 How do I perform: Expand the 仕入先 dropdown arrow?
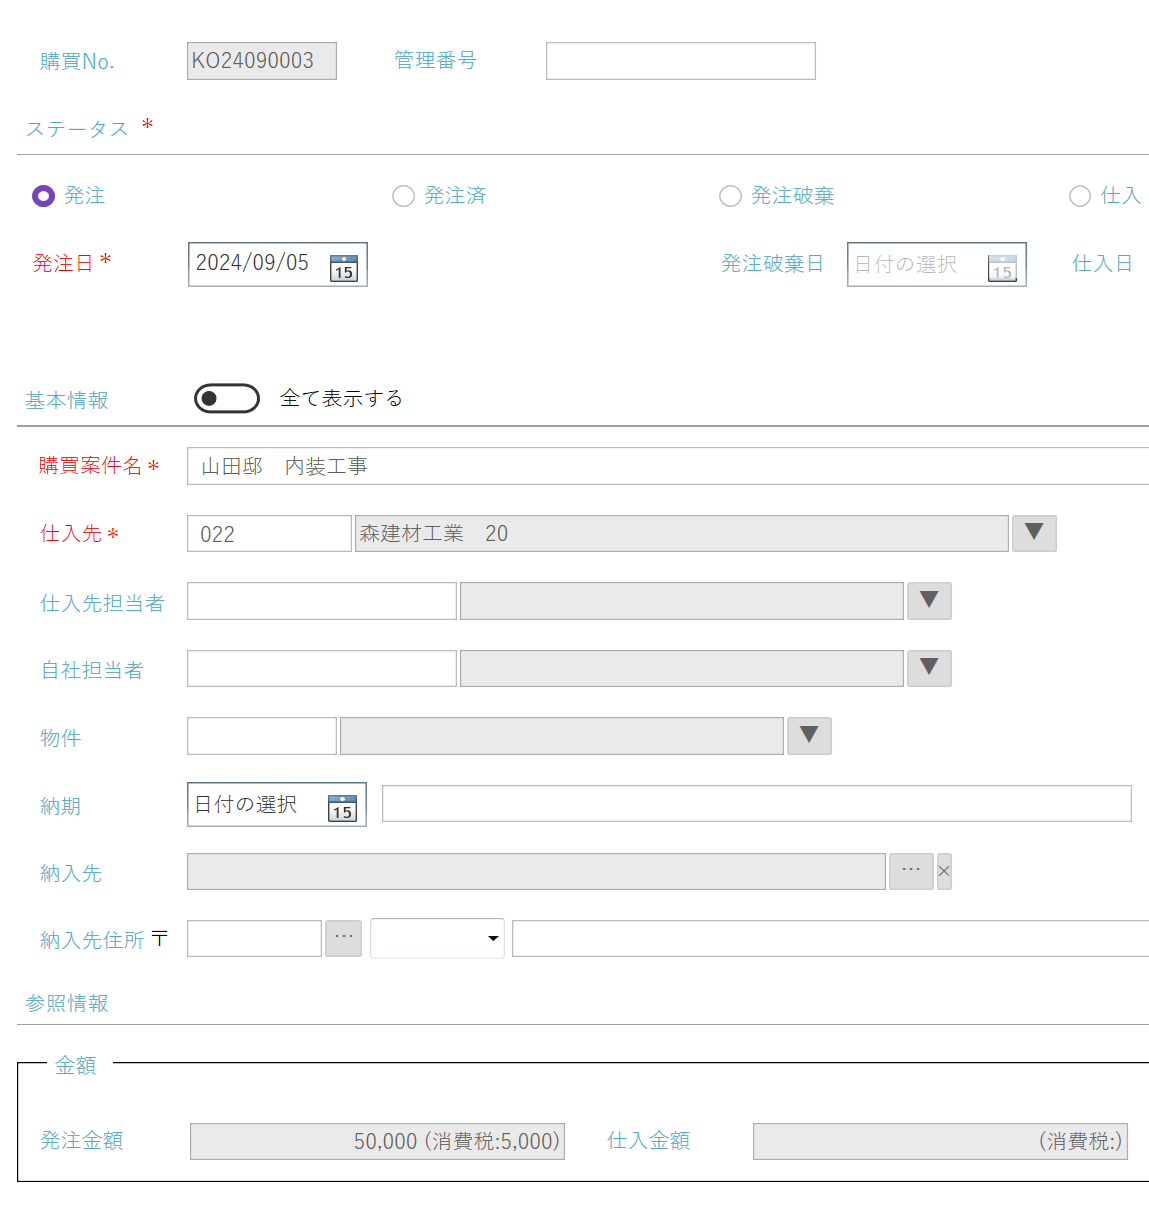click(1034, 533)
